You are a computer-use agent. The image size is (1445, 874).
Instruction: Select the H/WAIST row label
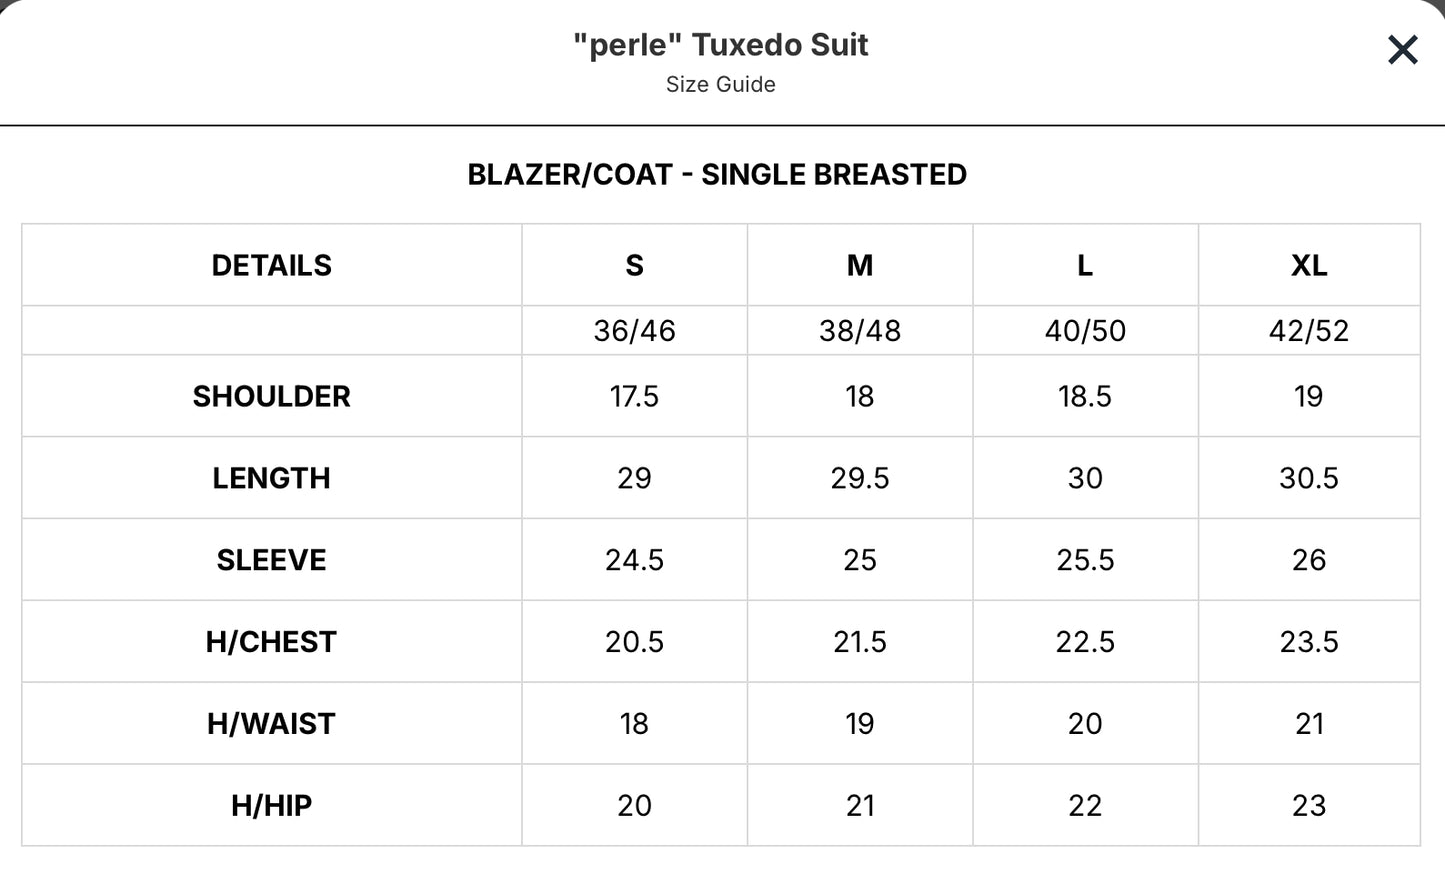tap(272, 724)
